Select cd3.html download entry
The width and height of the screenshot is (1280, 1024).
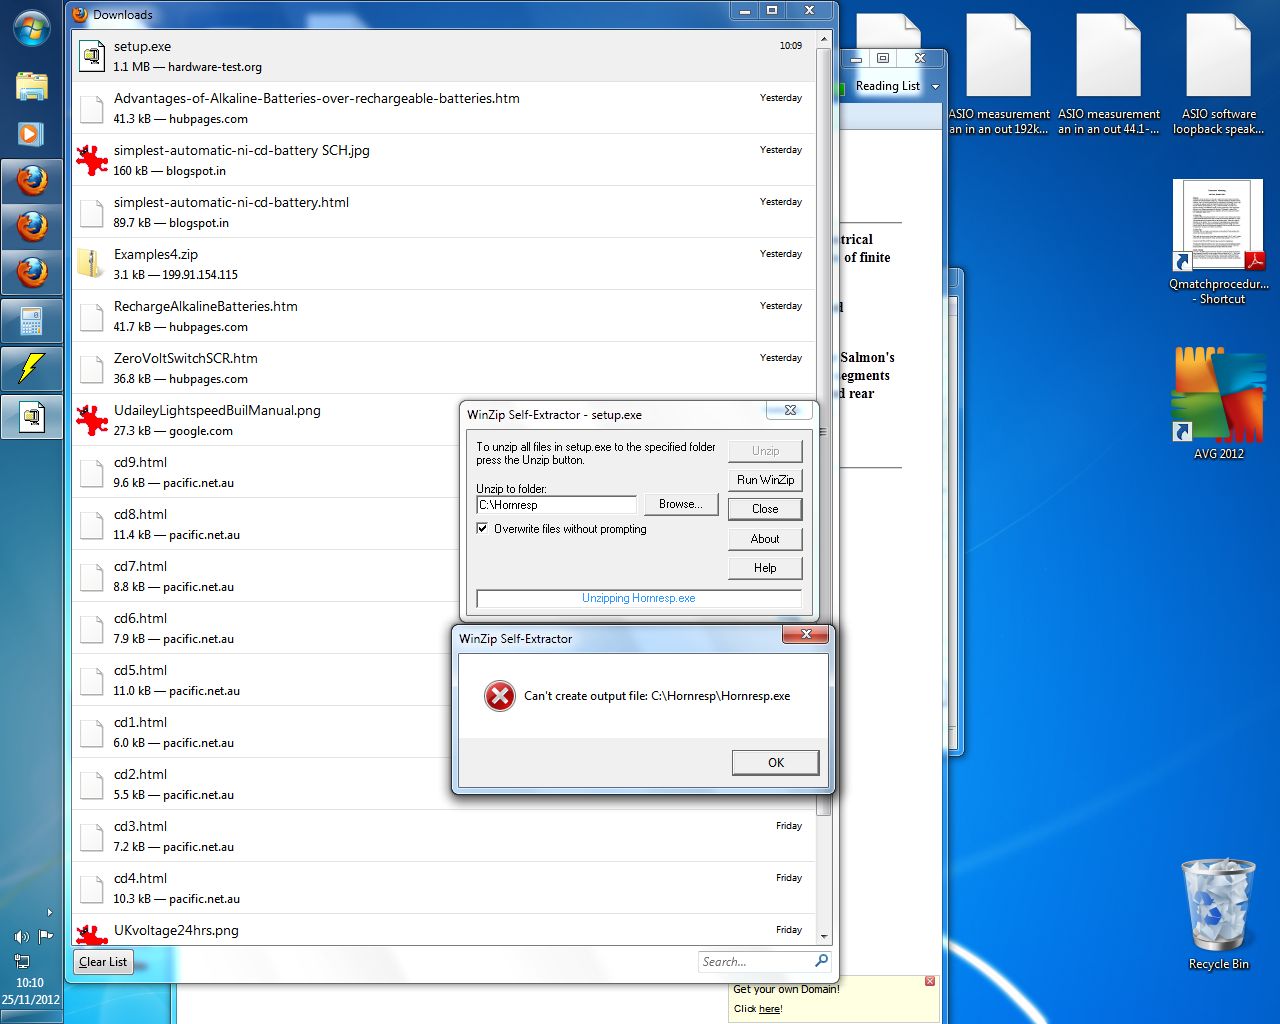pyautogui.click(x=444, y=836)
